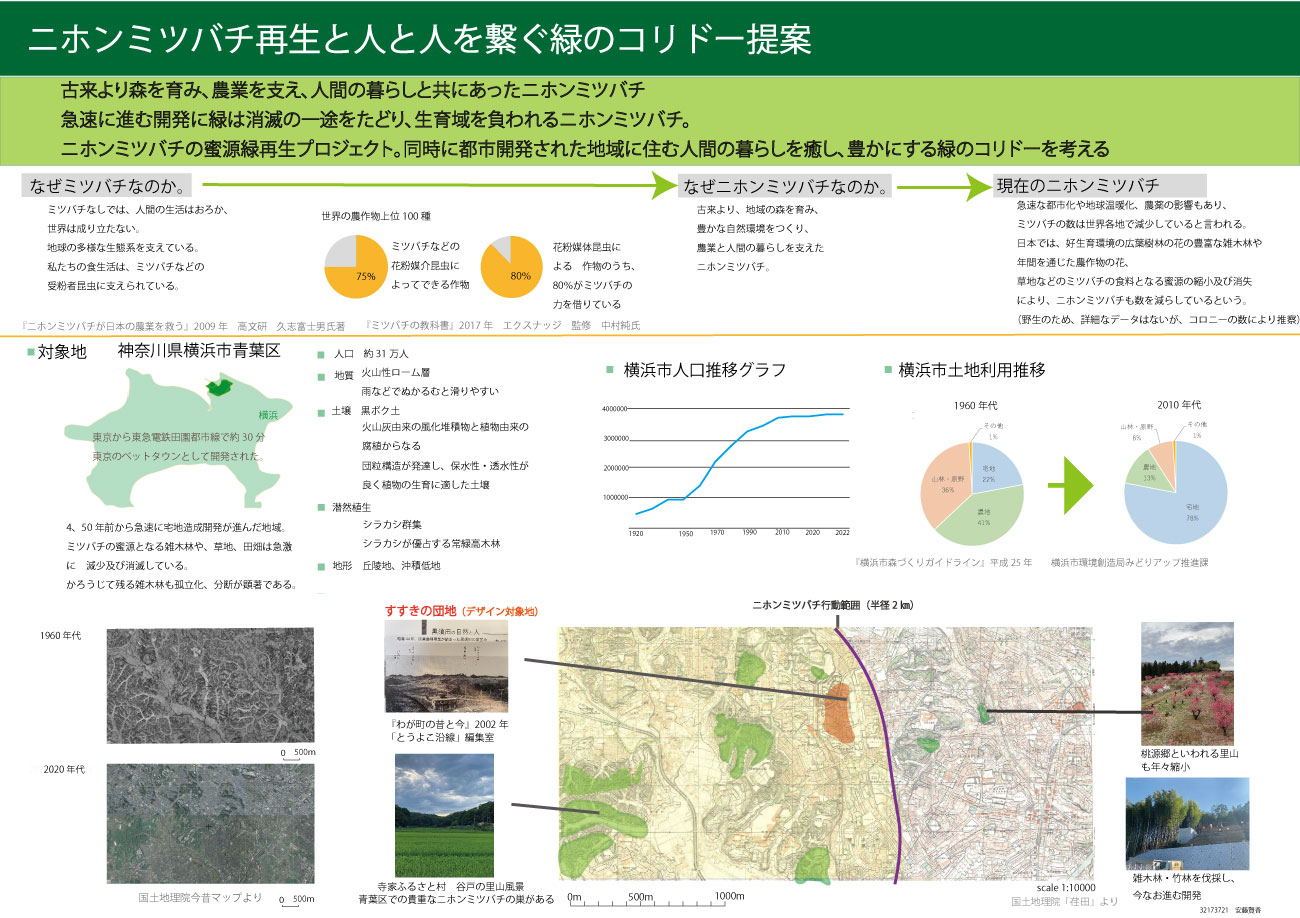Screen dimensions: 1300x918
Task: Click the green arrow before なぜニホンミツバチなのか
Action: [662, 186]
